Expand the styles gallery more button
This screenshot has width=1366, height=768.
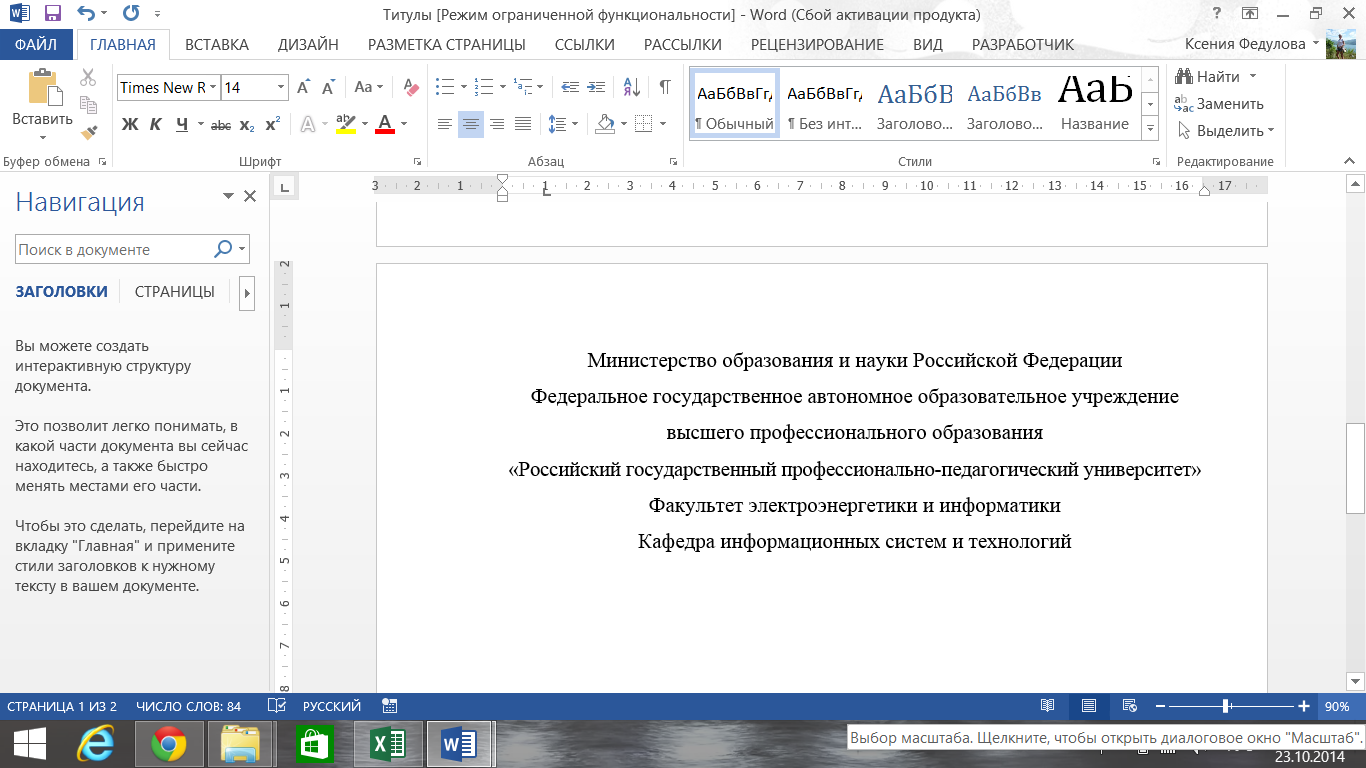click(x=1150, y=128)
